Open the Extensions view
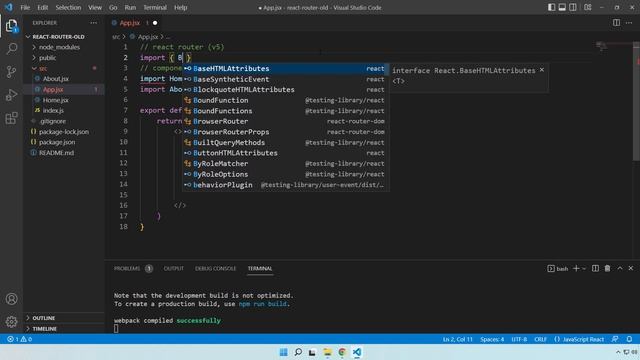Viewport: 640px width, 360px height. point(11,118)
